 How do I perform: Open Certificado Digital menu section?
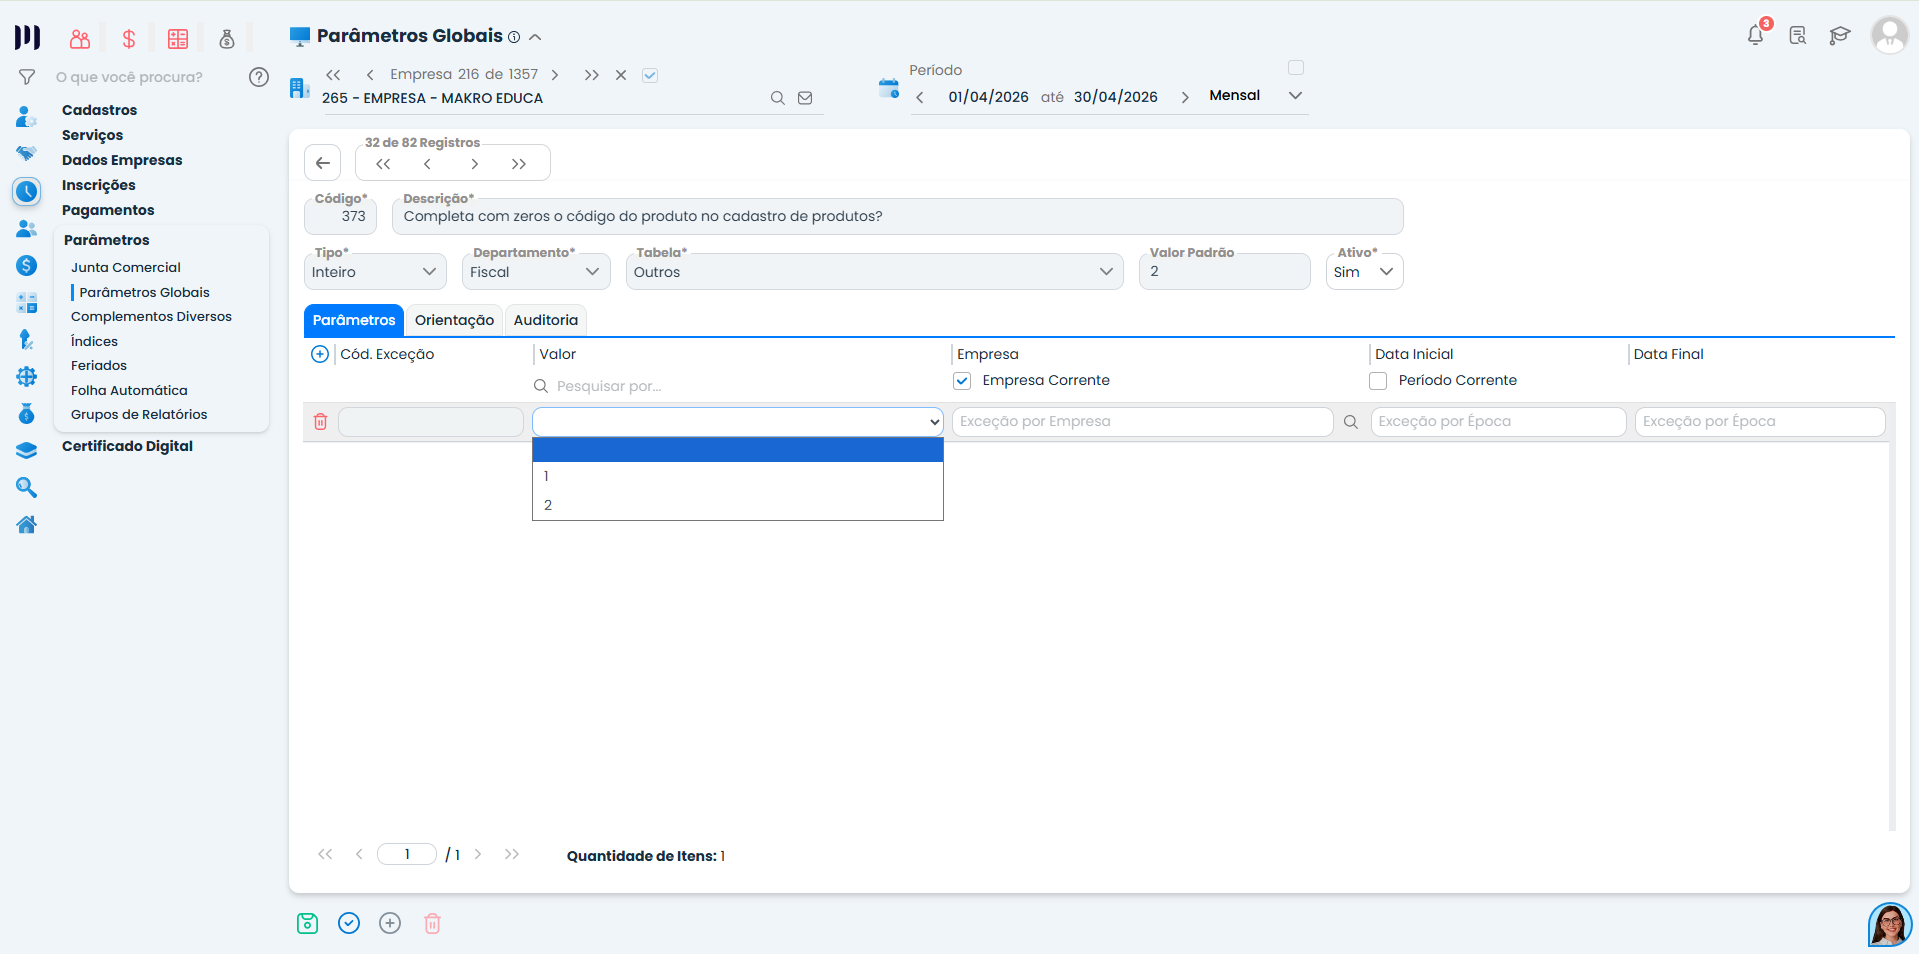127,446
